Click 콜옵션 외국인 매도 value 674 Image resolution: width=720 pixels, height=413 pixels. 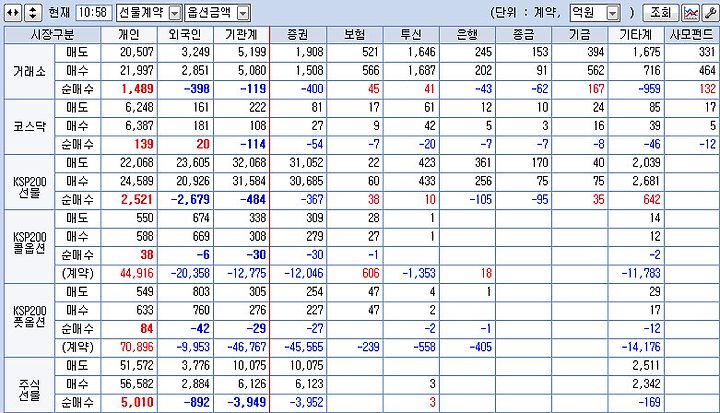pyautogui.click(x=201, y=218)
